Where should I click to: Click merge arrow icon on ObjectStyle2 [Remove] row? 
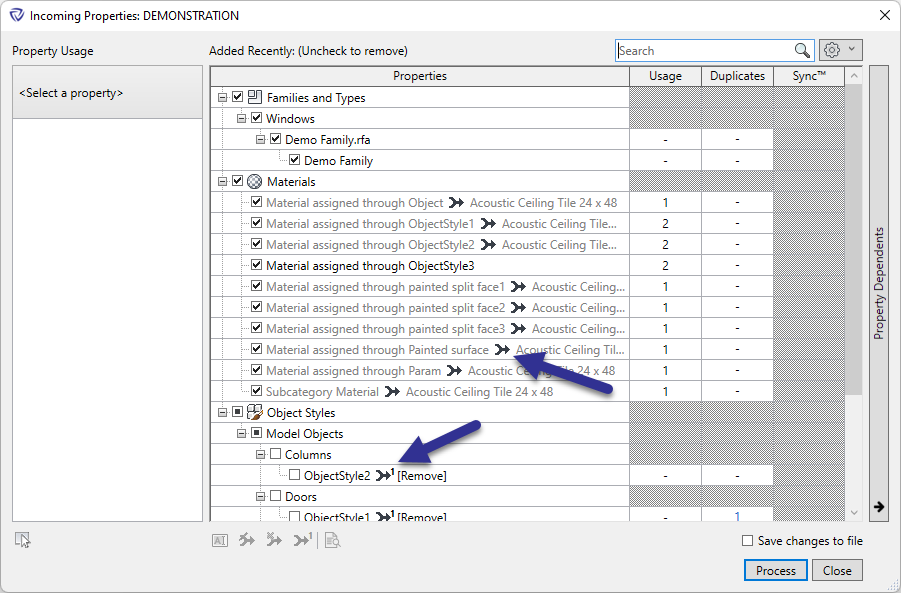coord(384,475)
